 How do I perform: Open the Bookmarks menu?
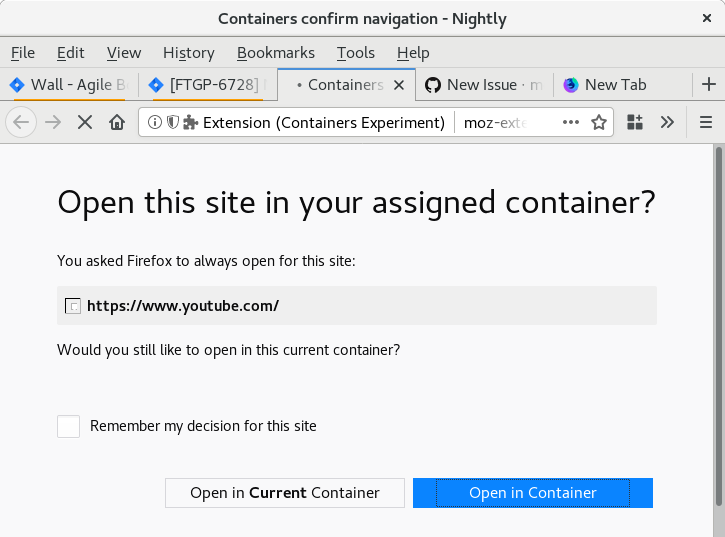(x=275, y=53)
